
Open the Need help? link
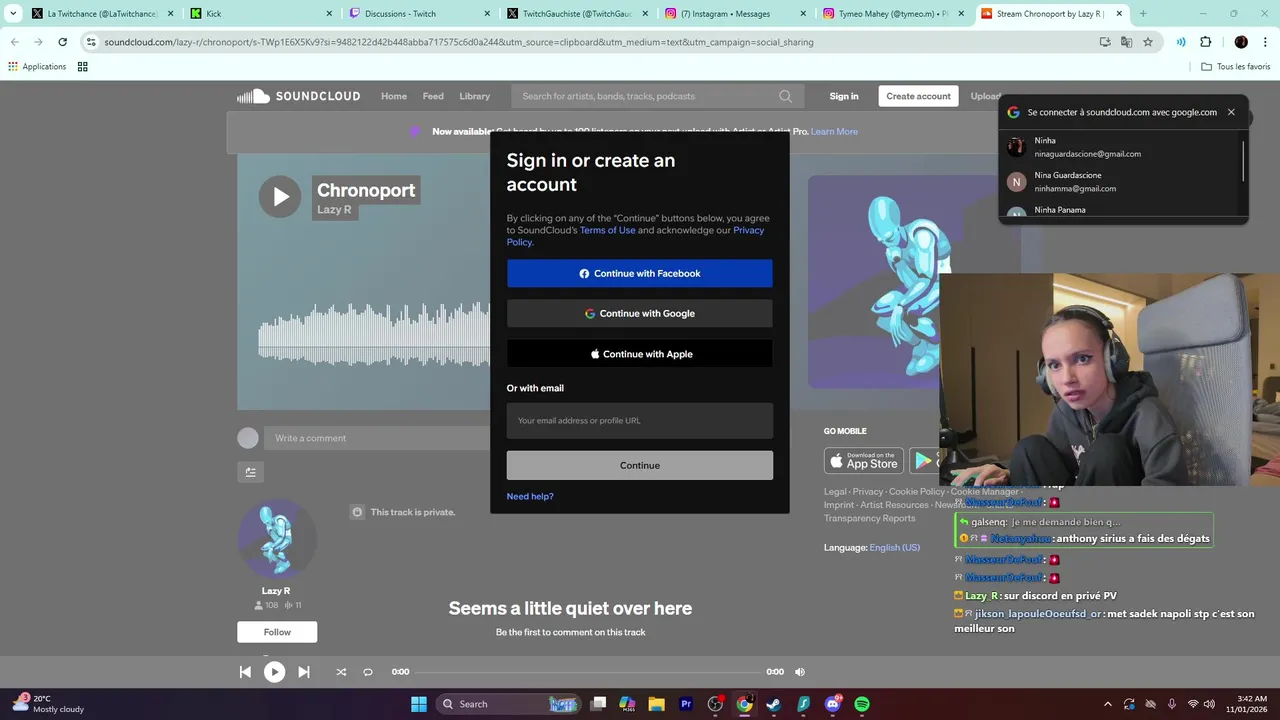[530, 496]
